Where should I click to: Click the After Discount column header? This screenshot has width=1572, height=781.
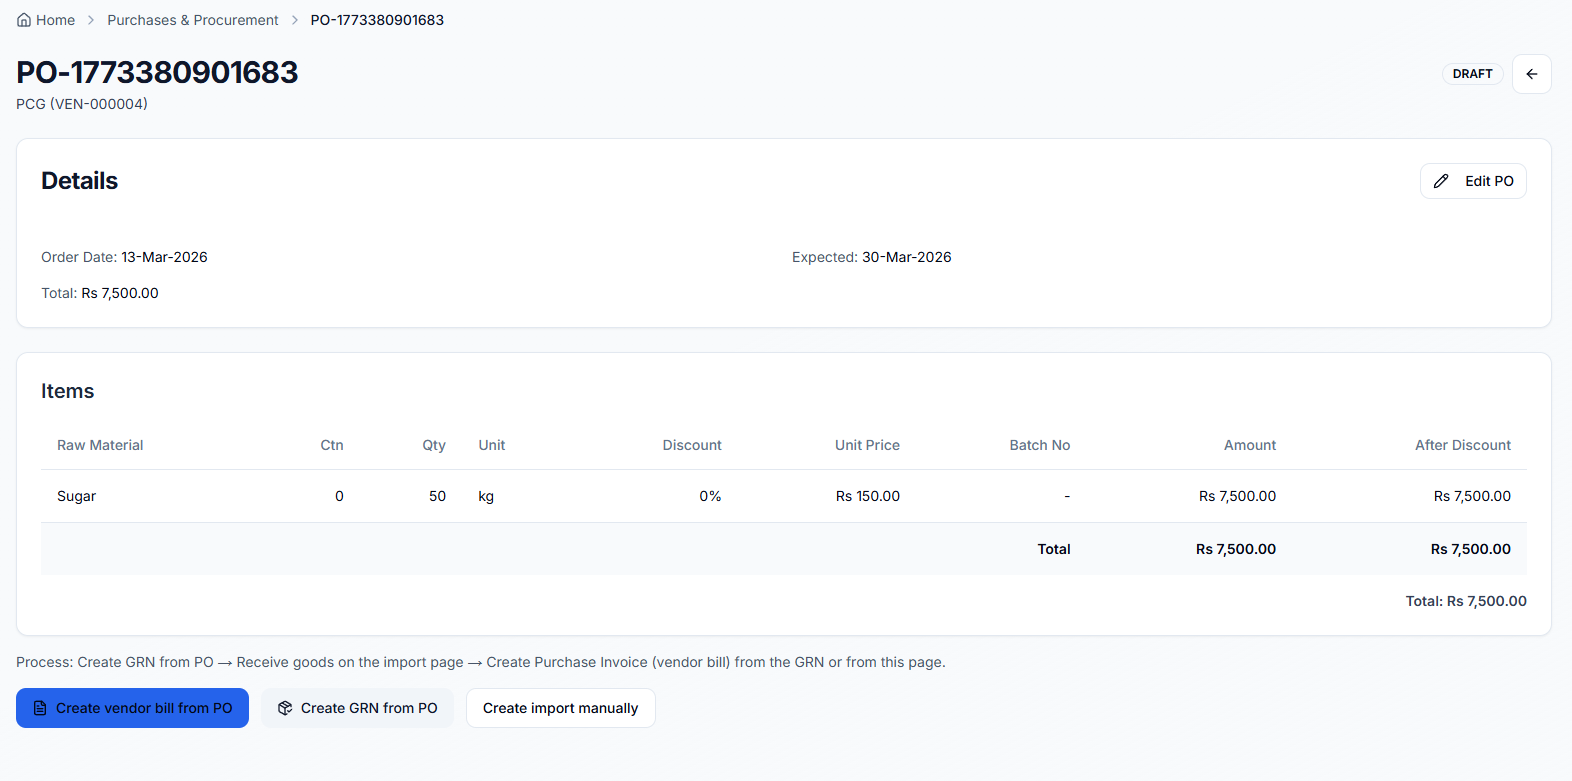coord(1462,445)
